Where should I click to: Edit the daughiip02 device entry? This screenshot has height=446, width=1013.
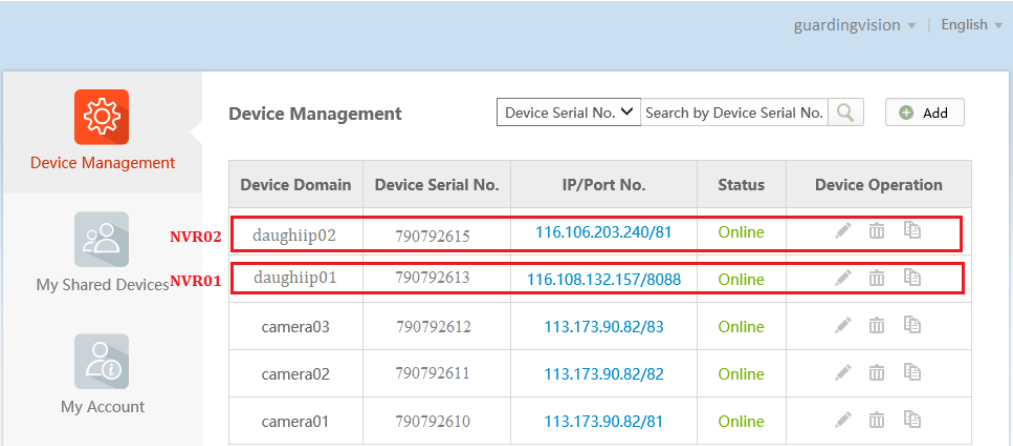tap(844, 231)
